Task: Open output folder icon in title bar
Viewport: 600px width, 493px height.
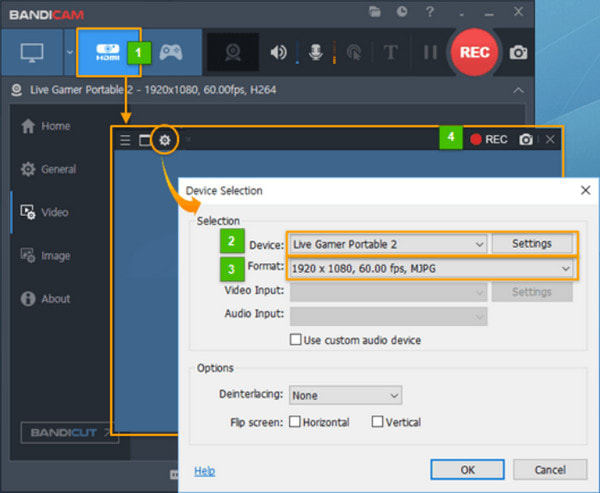Action: click(x=375, y=12)
